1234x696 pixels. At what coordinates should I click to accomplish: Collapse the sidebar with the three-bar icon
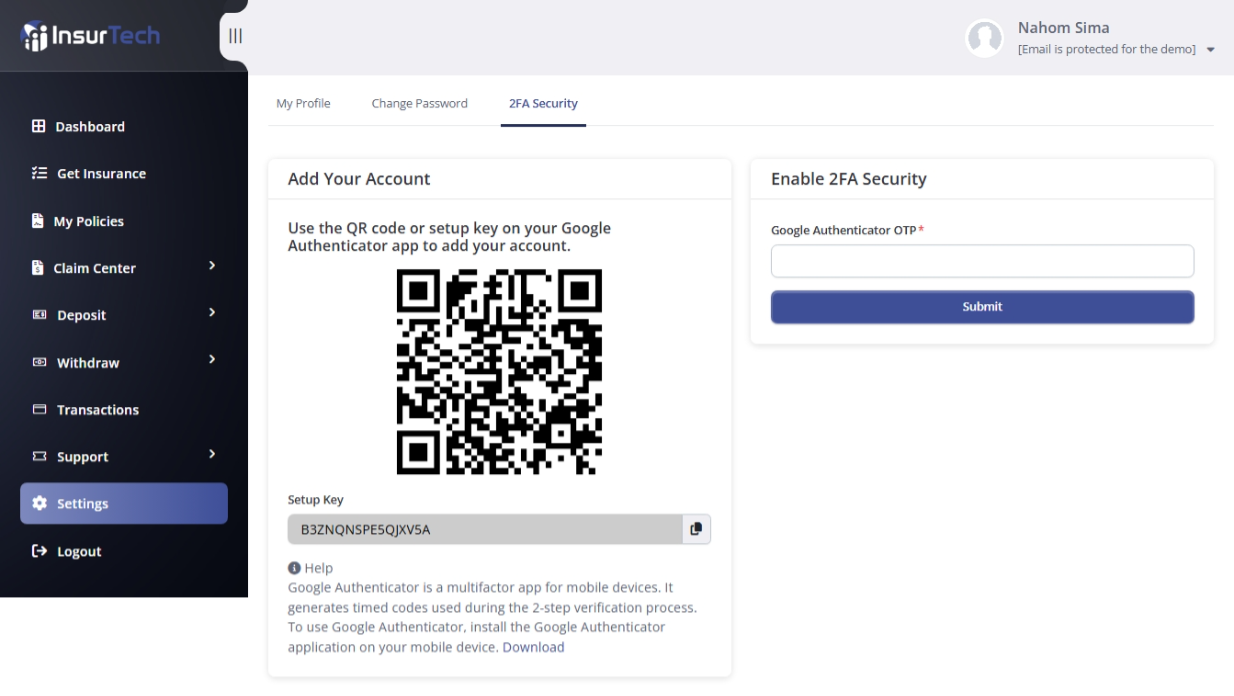235,36
